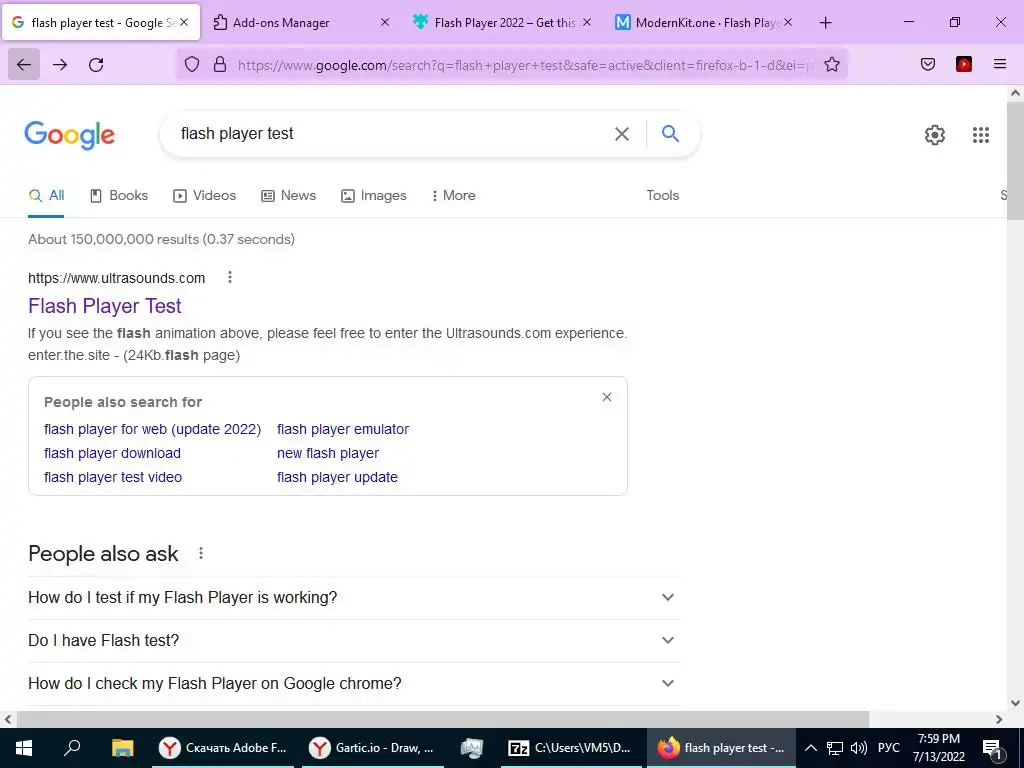Image resolution: width=1024 pixels, height=768 pixels.
Task: Click the scroll-down arrow of page scrollbar
Action: tap(1016, 703)
